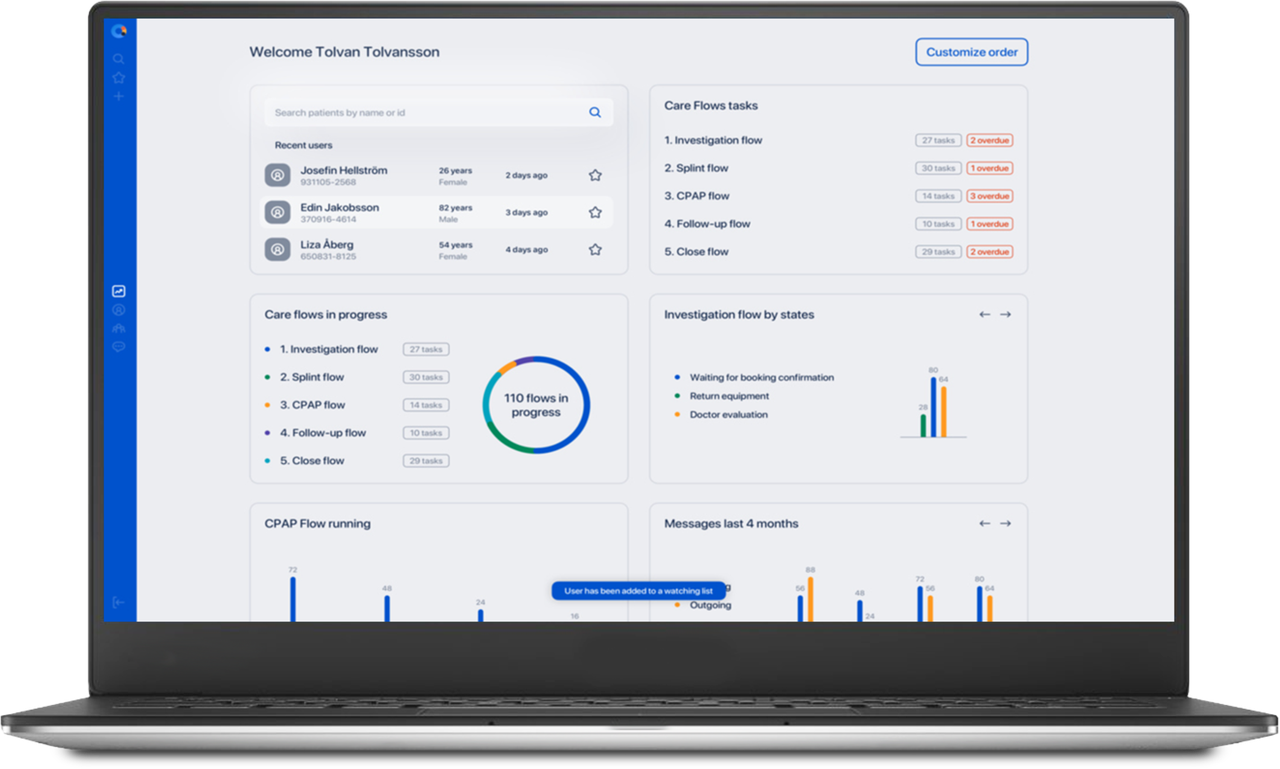Open the dashboard chart icon in sidebar
This screenshot has height=769, width=1280.
[119, 291]
